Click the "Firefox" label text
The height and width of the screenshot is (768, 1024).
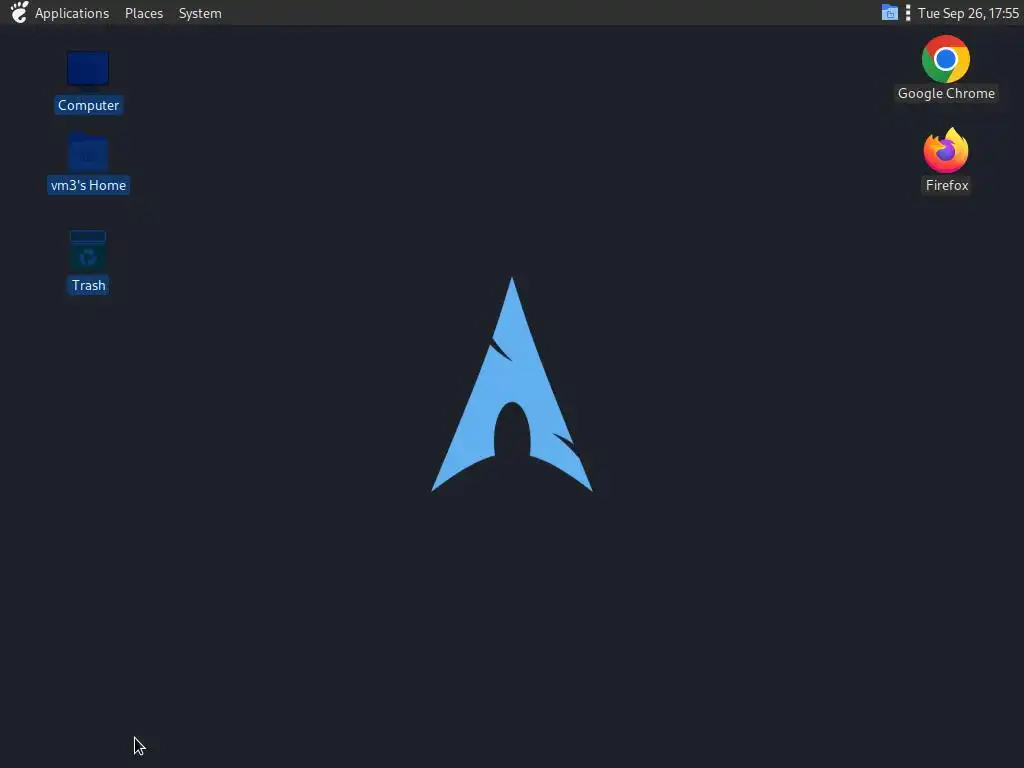click(947, 185)
